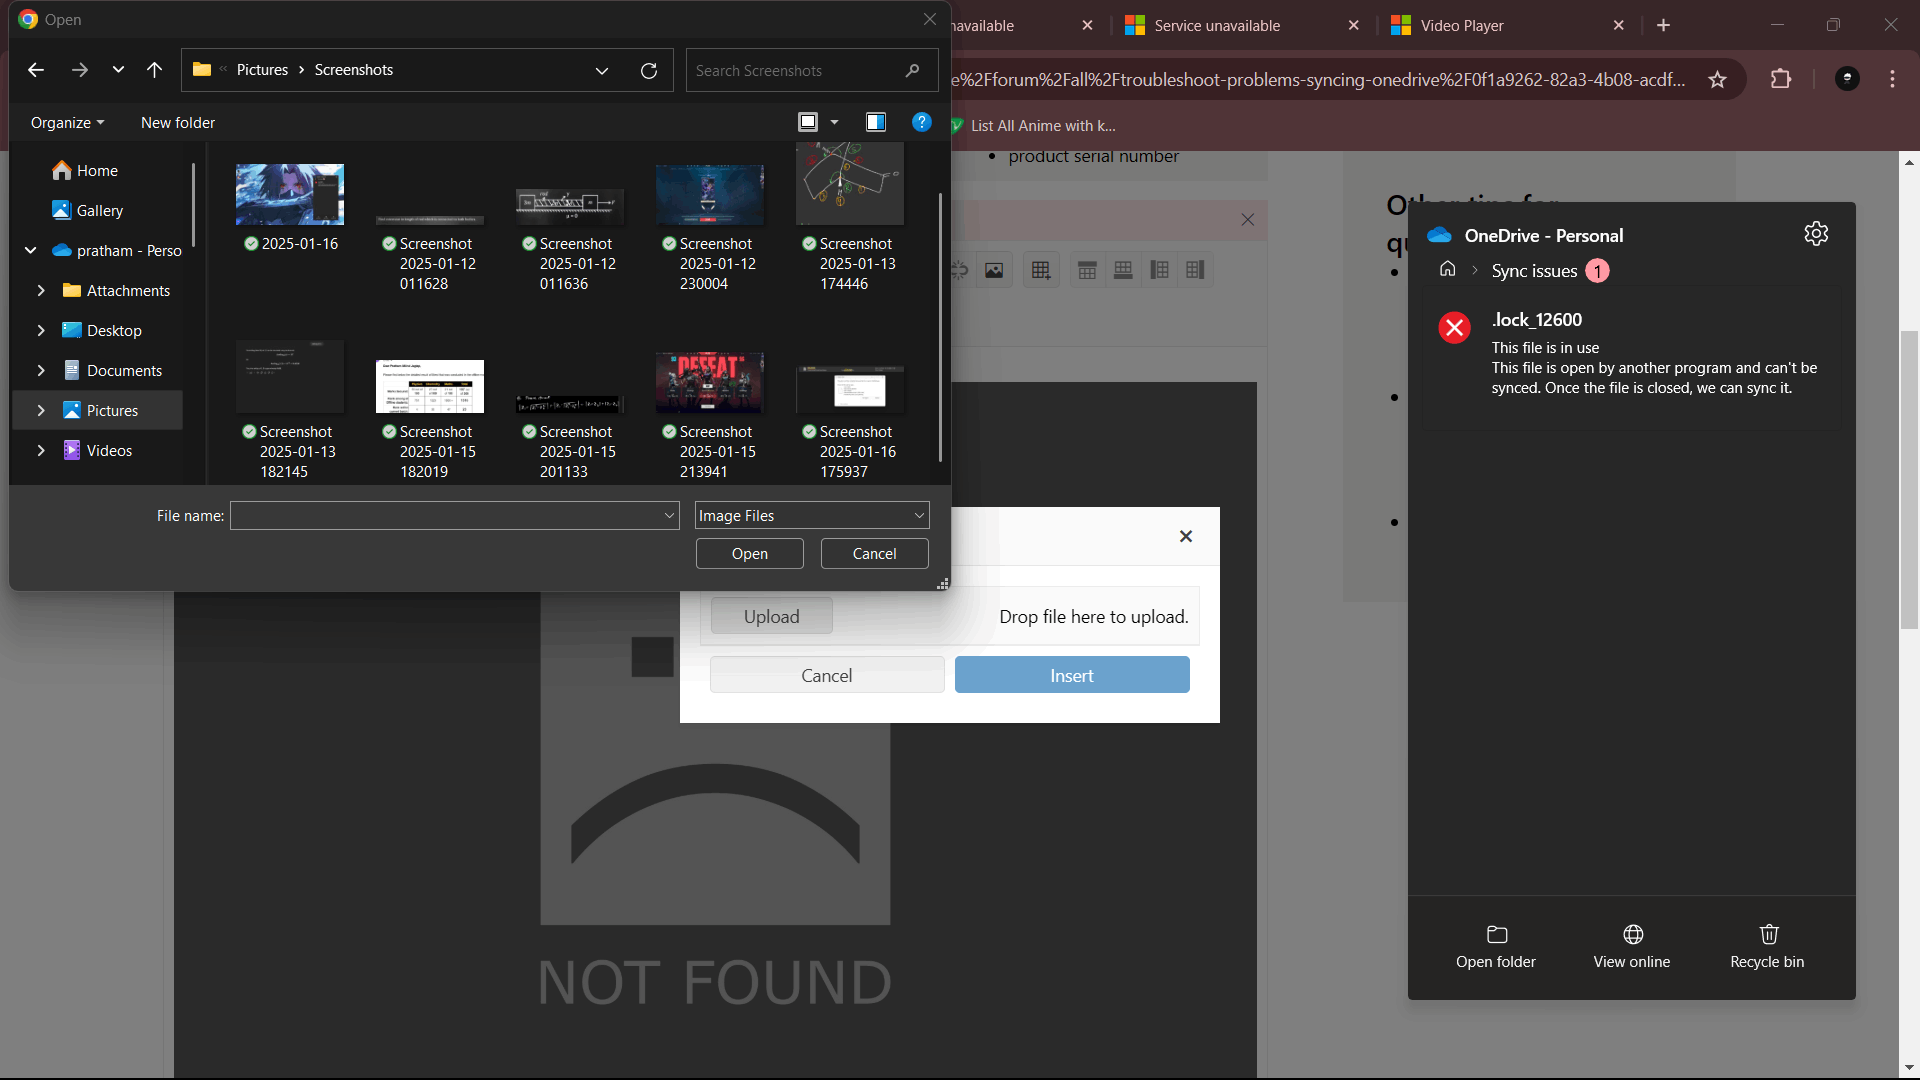1920x1080 pixels.
Task: Expand the Attachments folder
Action: 41,291
